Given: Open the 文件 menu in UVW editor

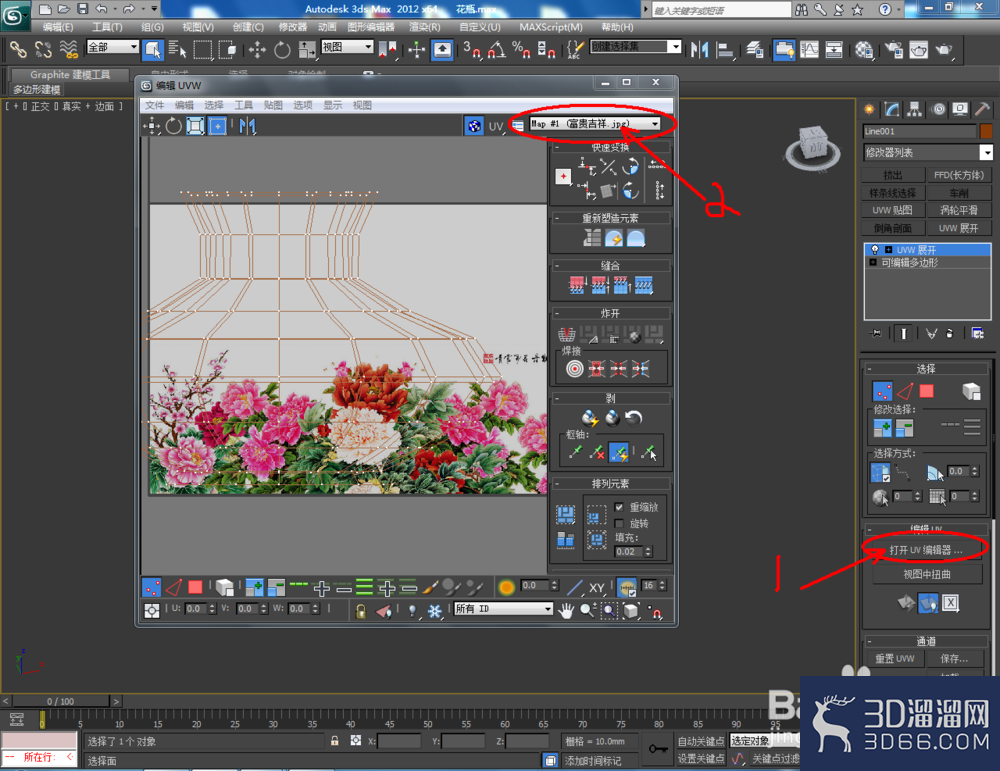Looking at the screenshot, I should (x=154, y=105).
